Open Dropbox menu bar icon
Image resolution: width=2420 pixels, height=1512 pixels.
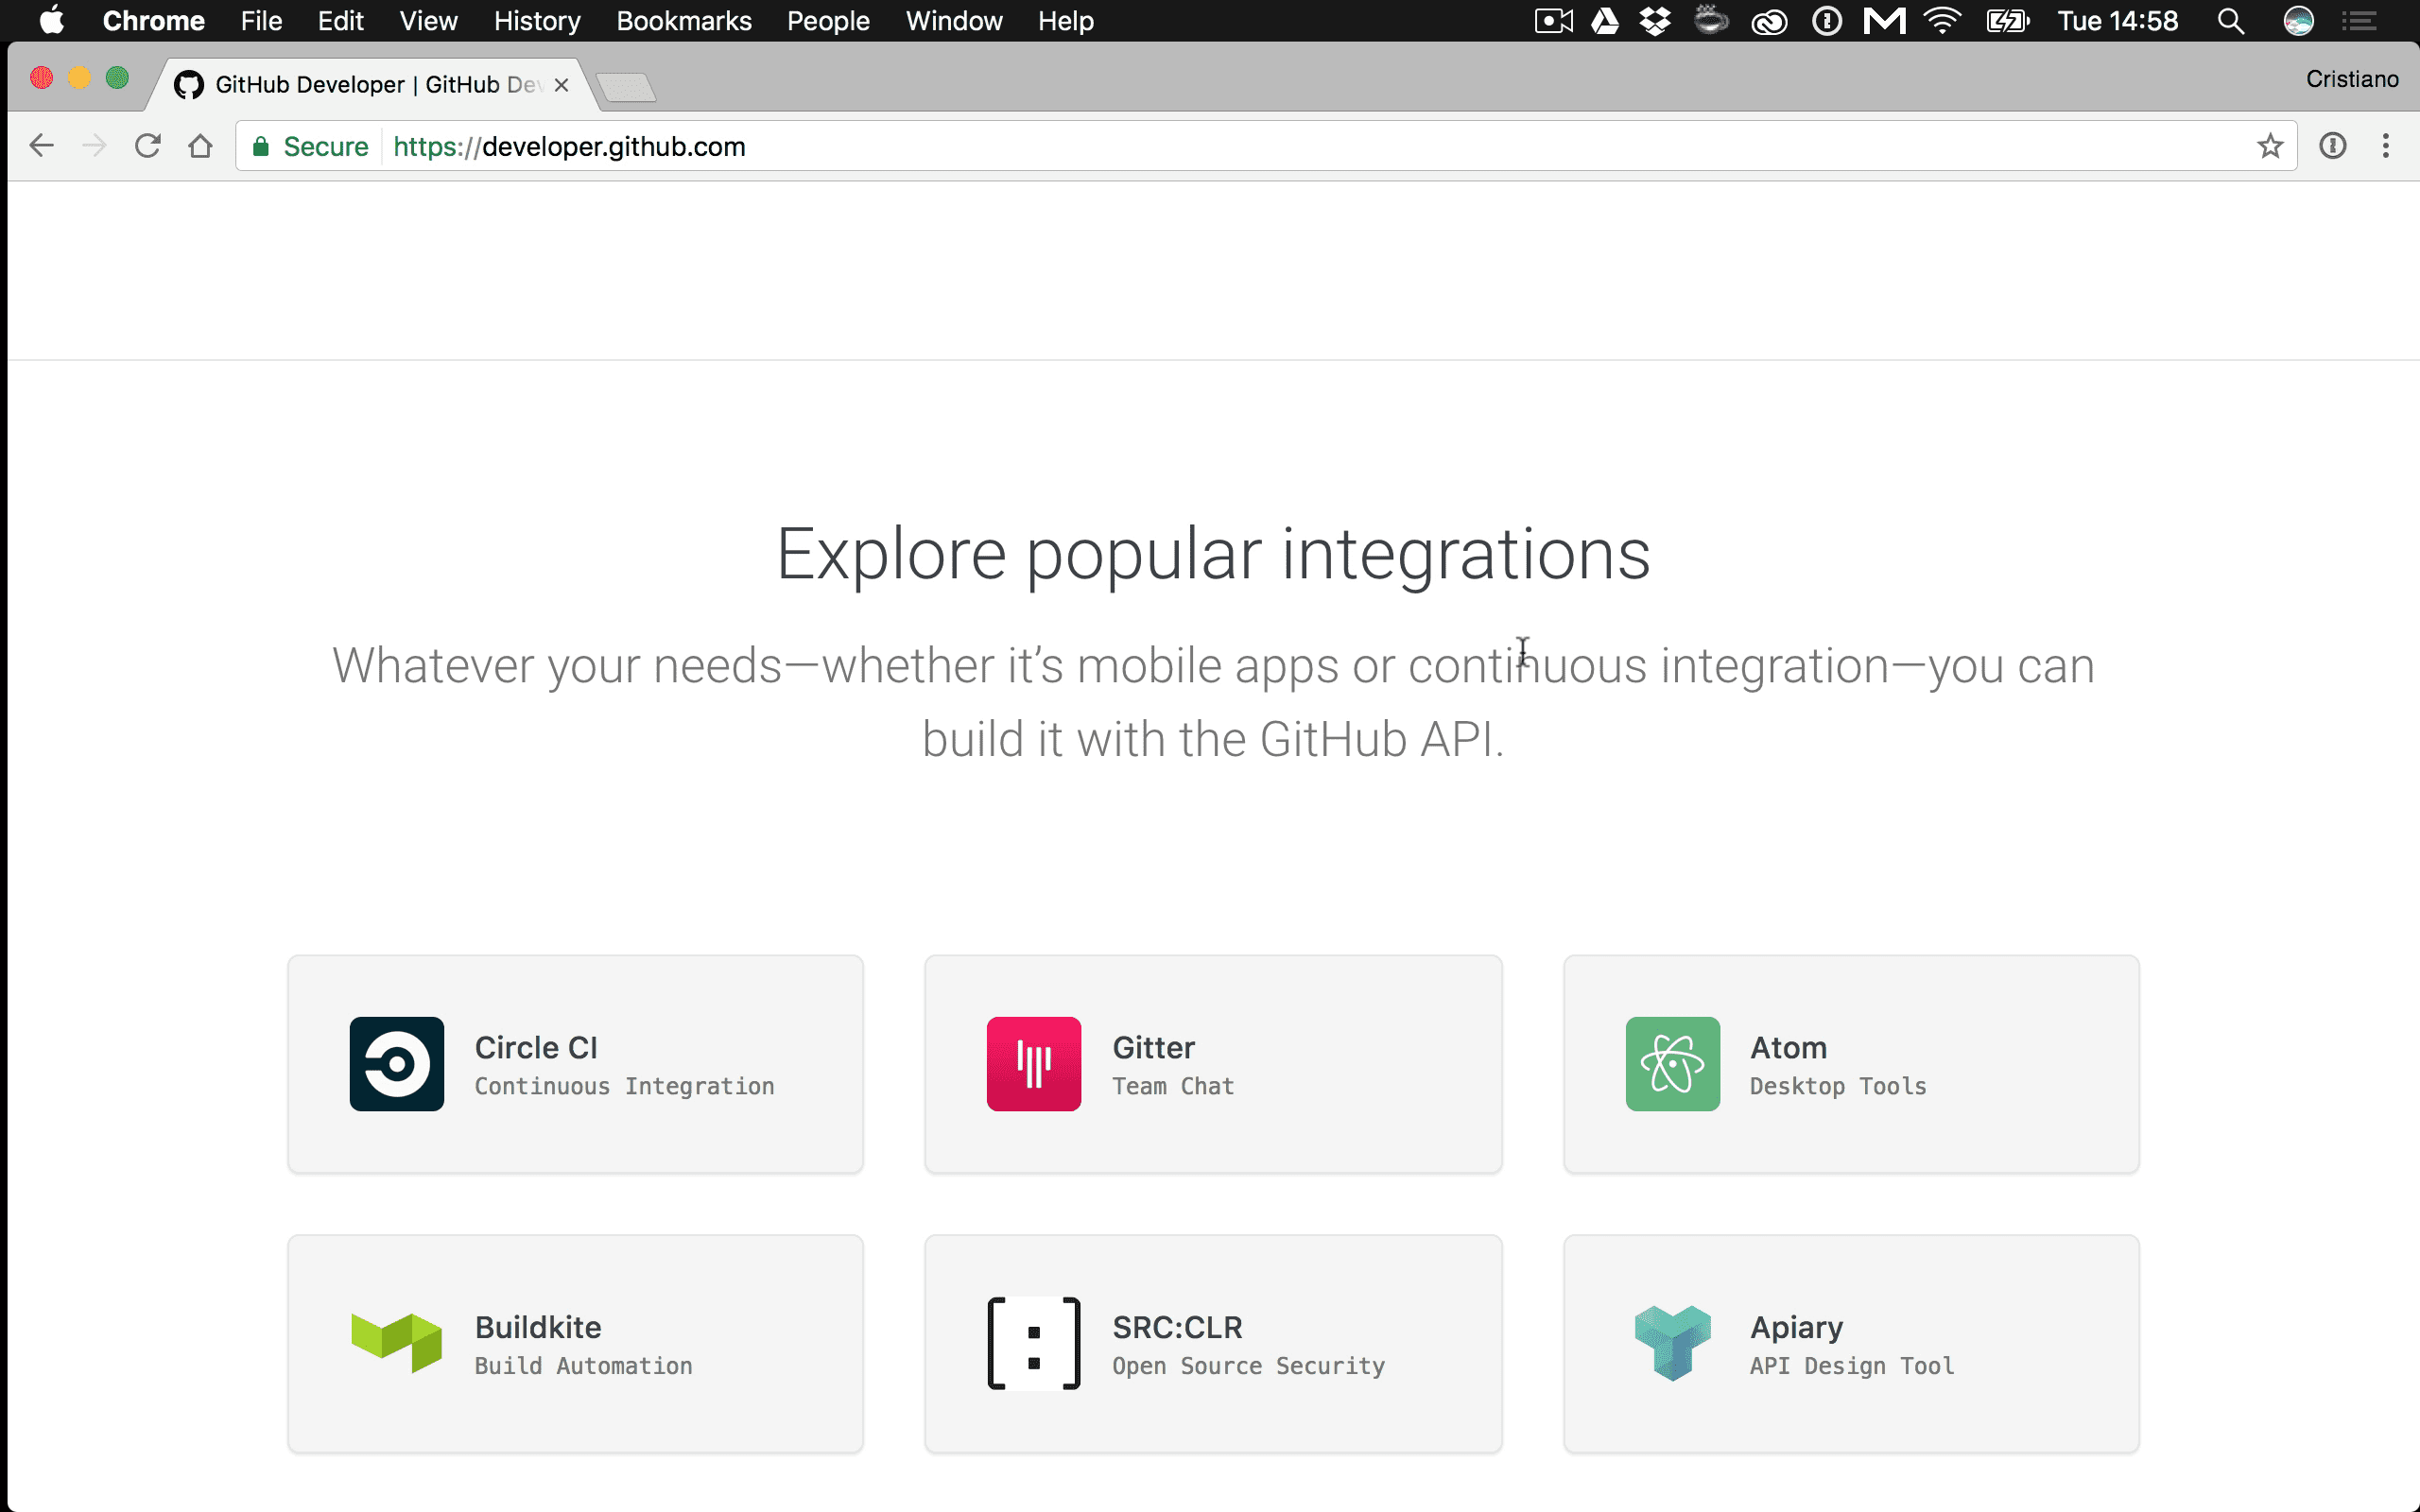coord(1655,20)
